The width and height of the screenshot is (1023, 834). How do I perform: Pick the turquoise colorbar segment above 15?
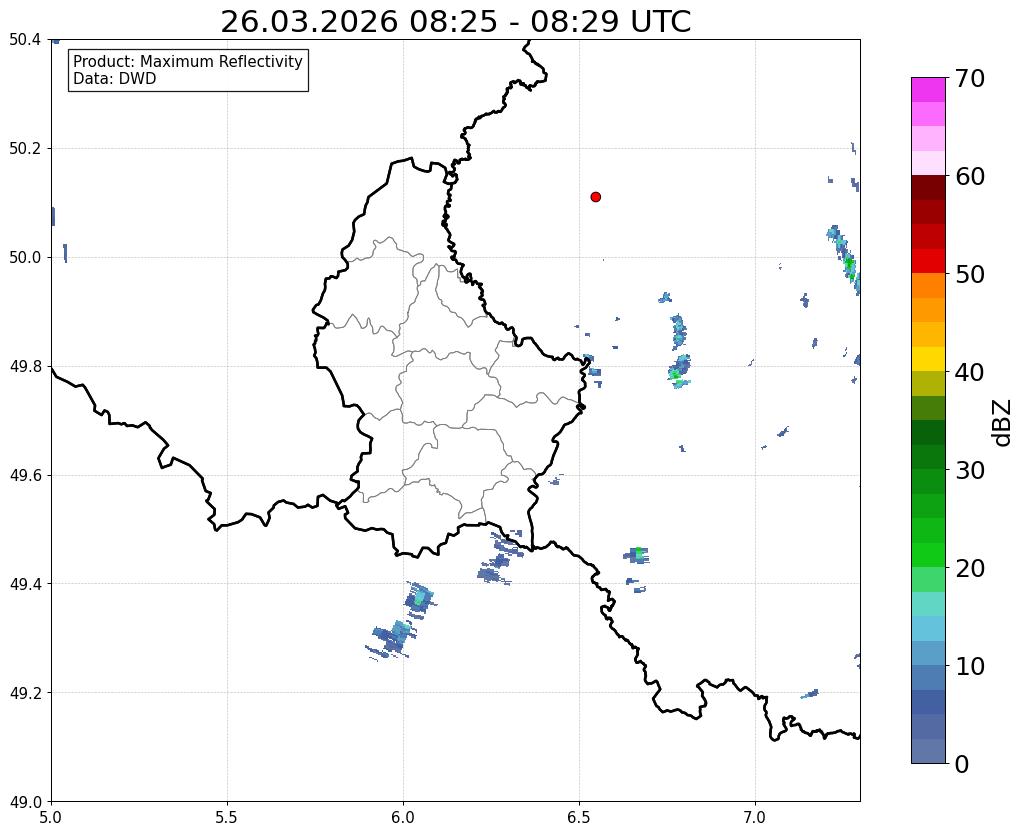928,604
